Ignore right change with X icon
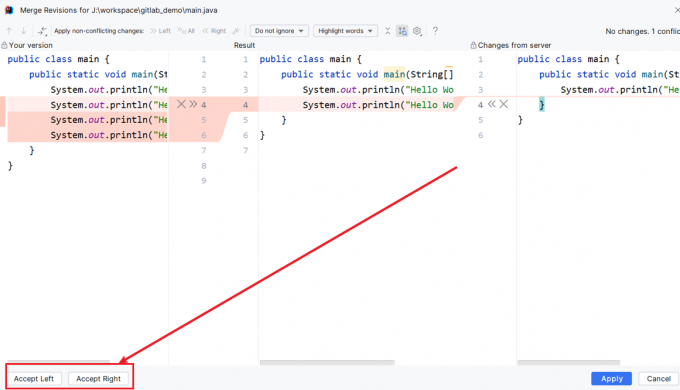Screen dimensions: 680x390 (503, 104)
